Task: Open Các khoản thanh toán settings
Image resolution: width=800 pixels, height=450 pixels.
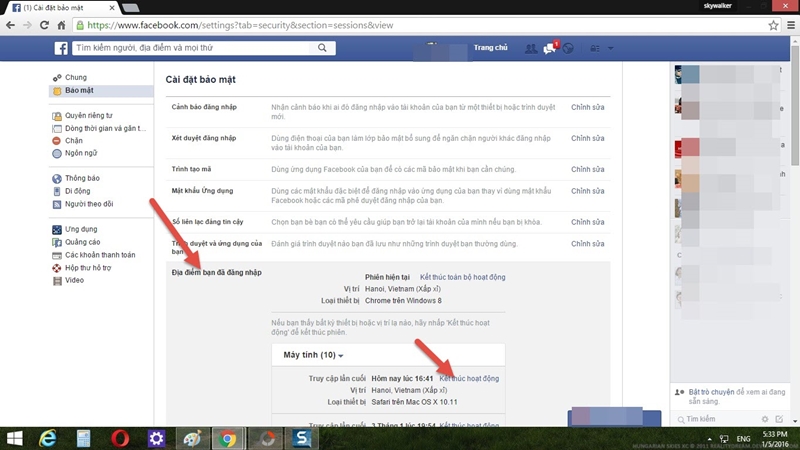Action: 100,255
